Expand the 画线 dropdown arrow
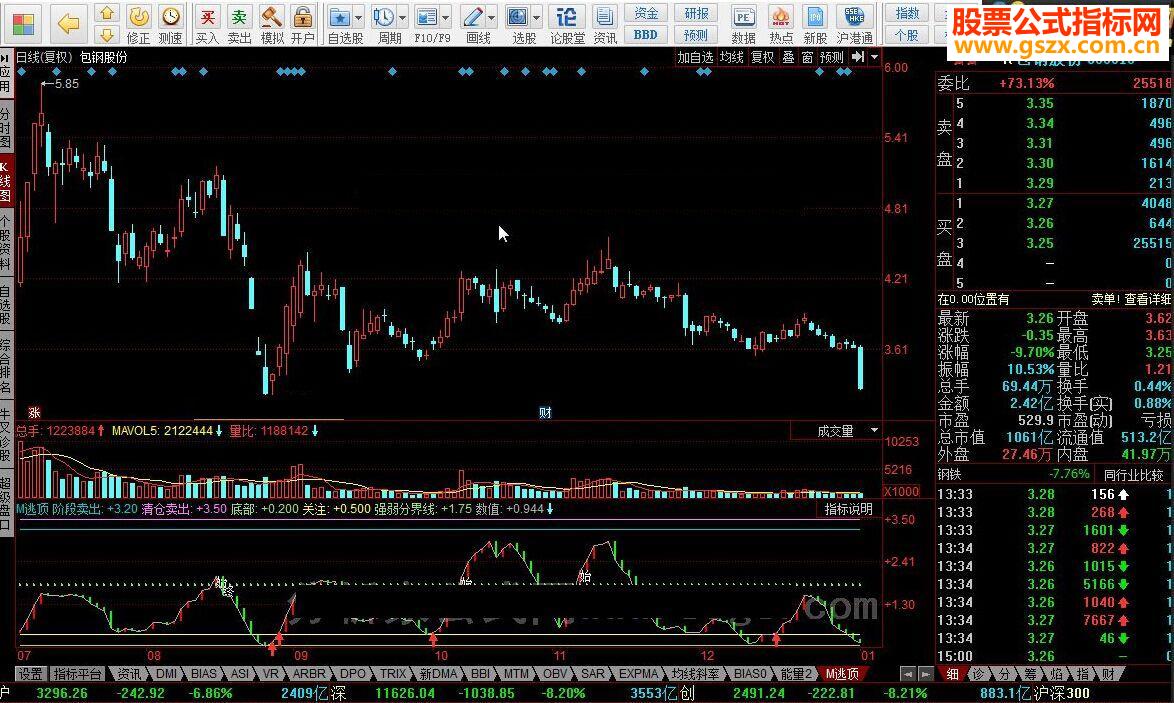 [491, 17]
